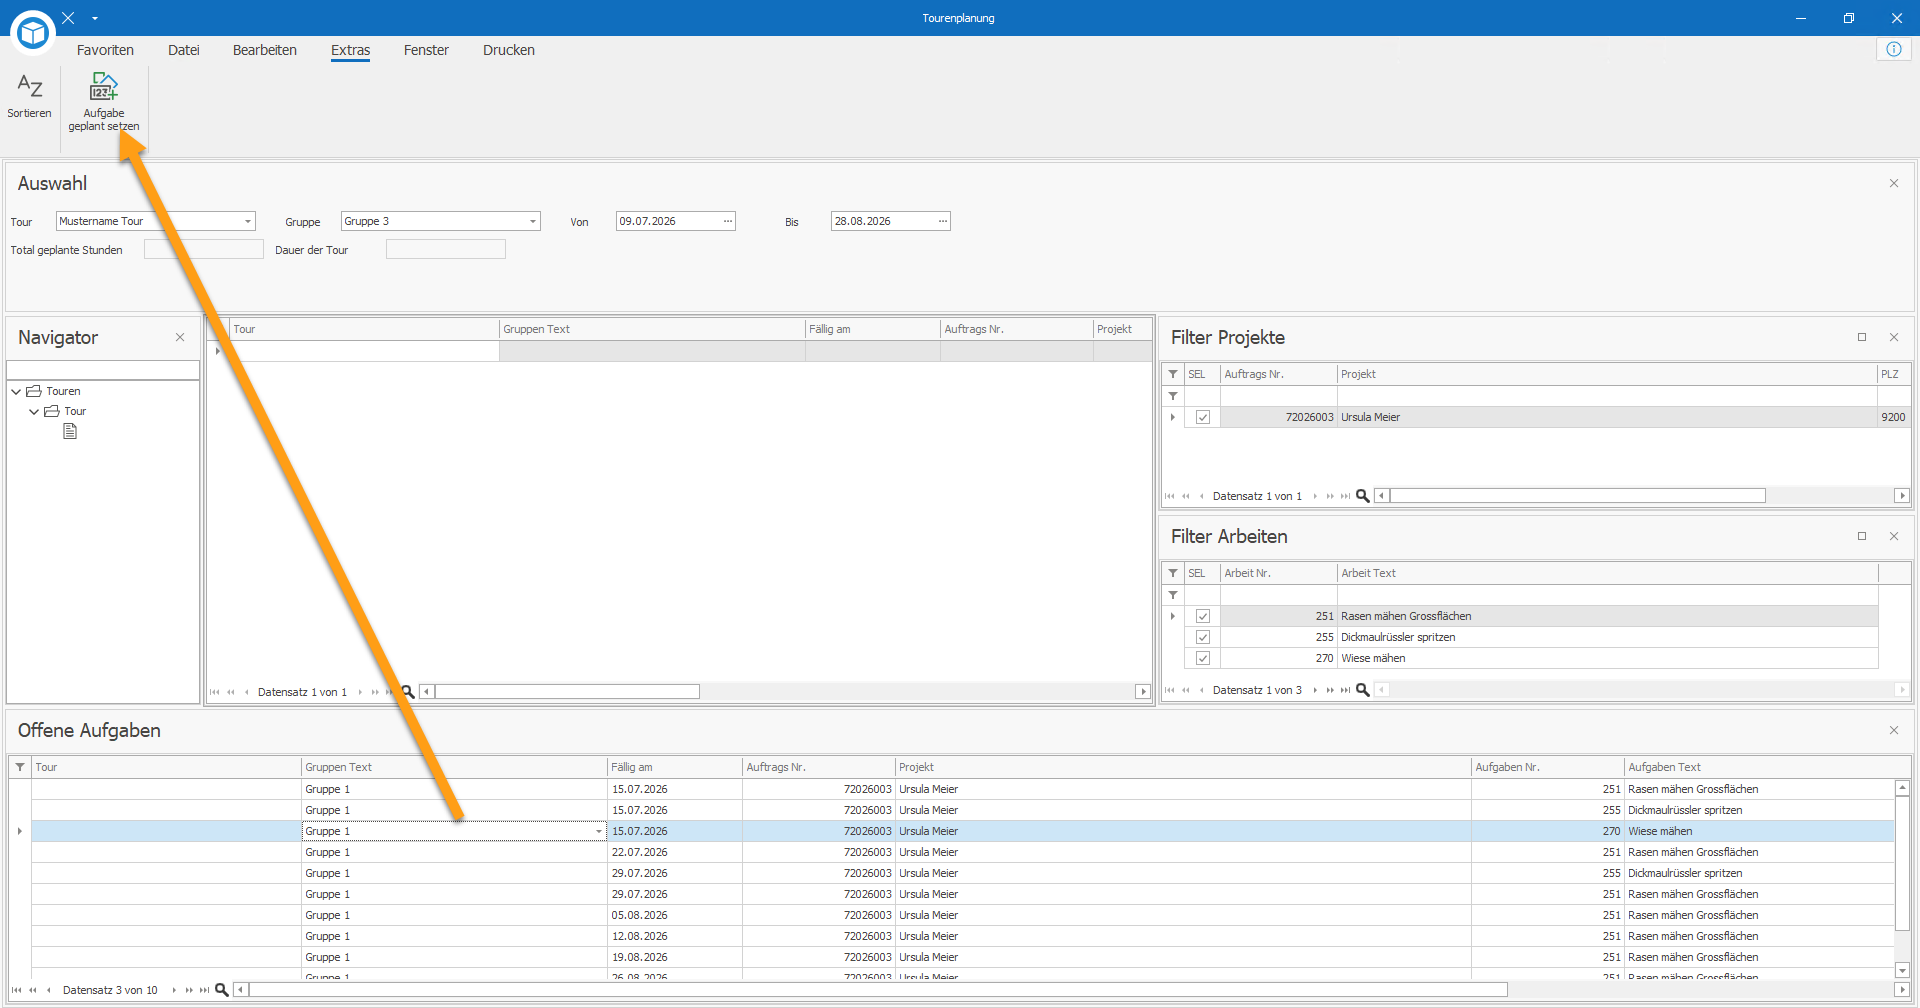Uncheck the SEL checkbox for Ursula Meier
This screenshot has height=1008, width=1920.
pos(1203,417)
